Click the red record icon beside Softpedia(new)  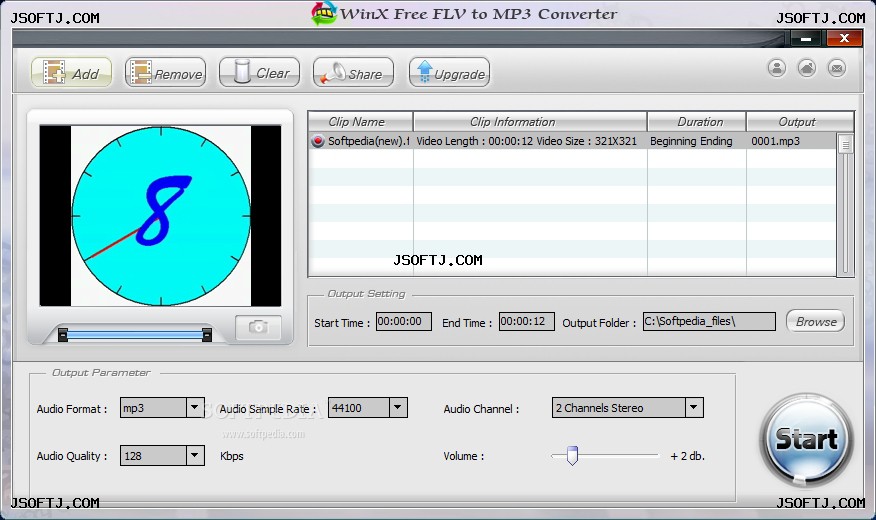[318, 141]
